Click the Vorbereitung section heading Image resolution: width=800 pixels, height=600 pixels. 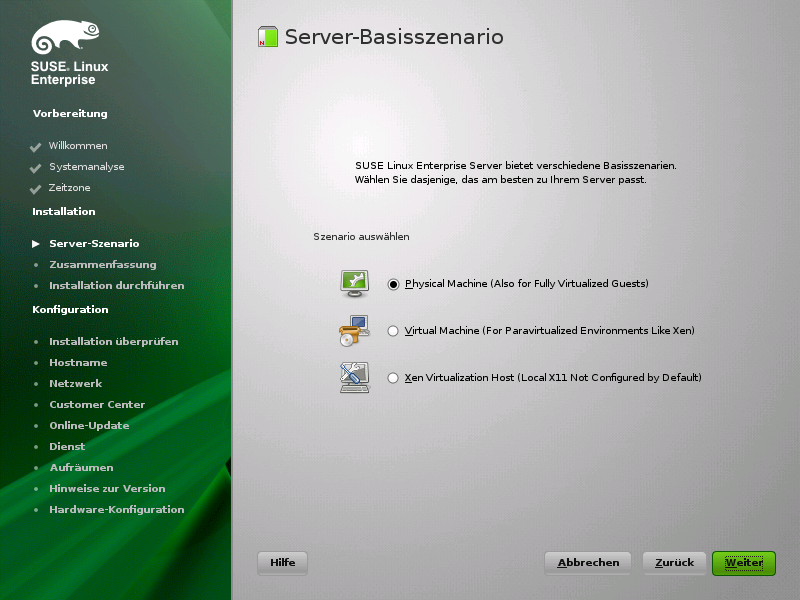[x=70, y=113]
